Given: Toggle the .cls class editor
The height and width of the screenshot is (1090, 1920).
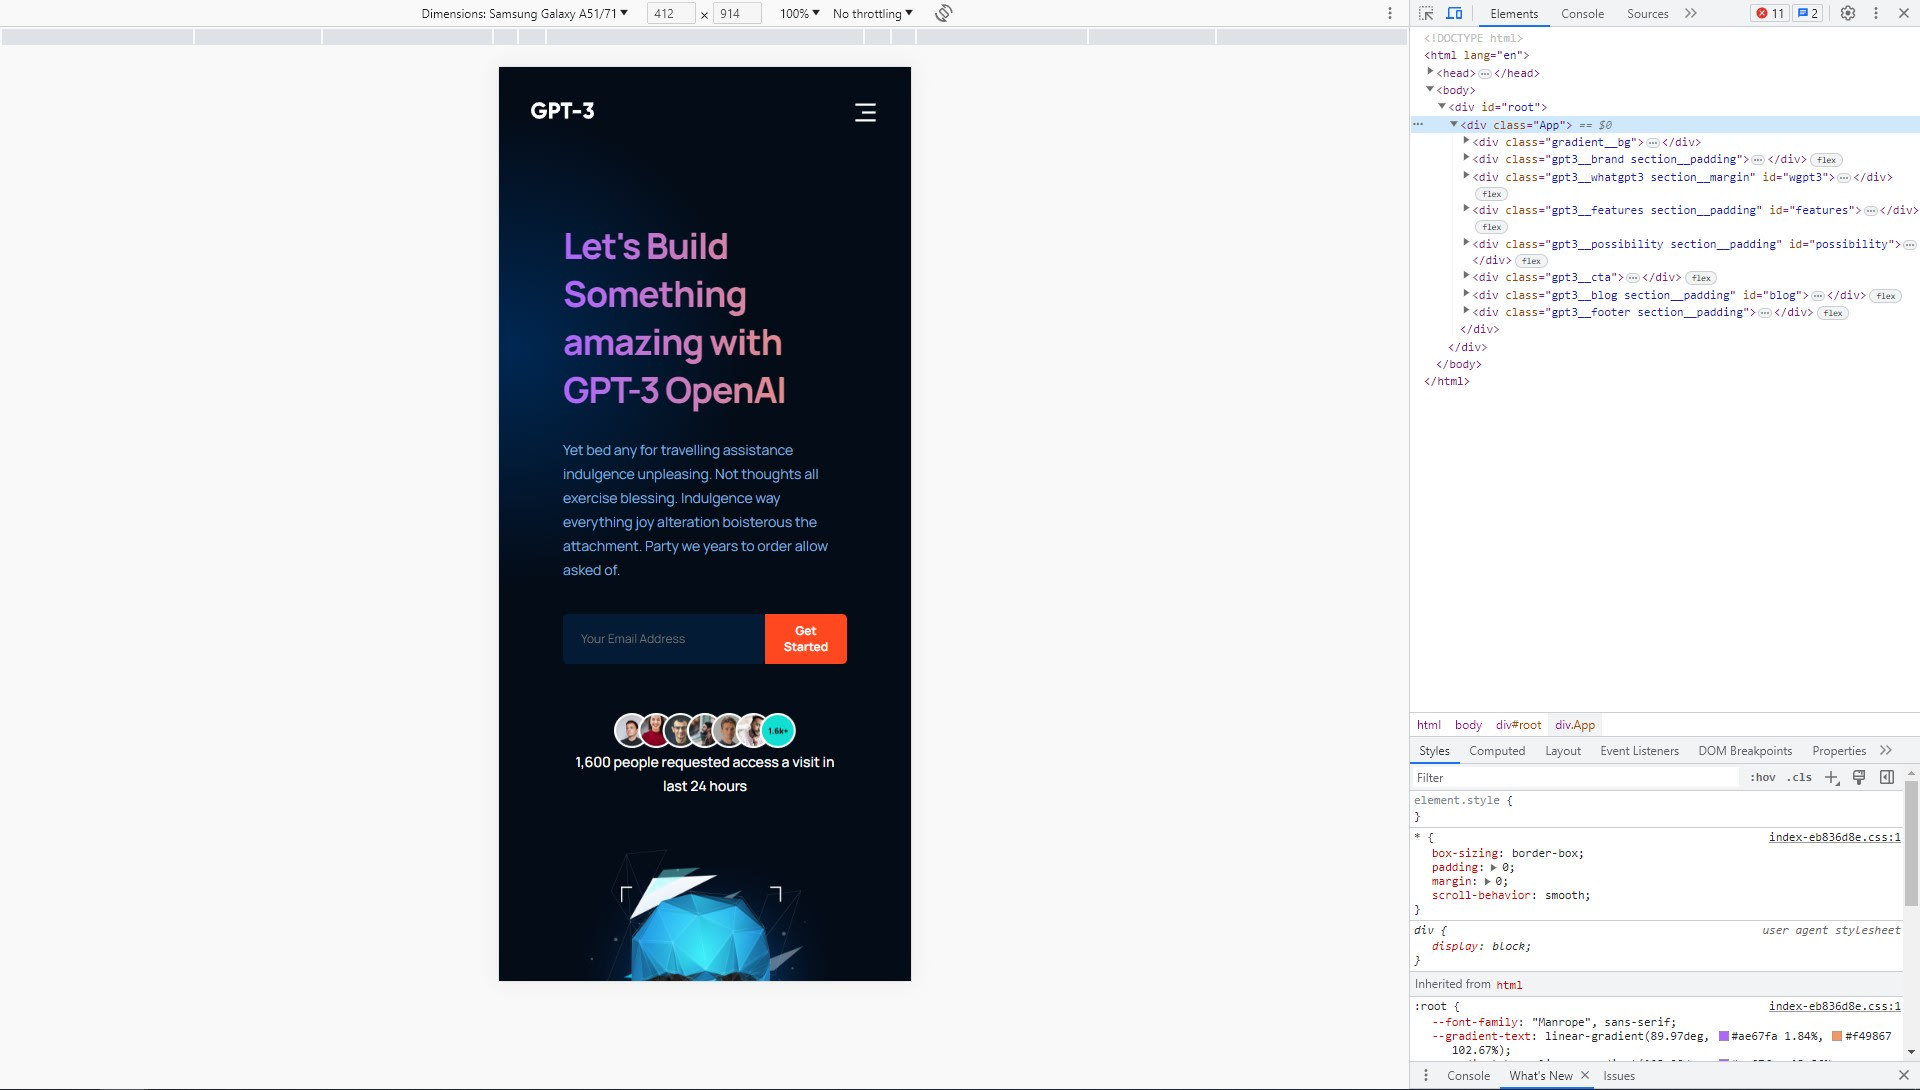Looking at the screenshot, I should click(x=1799, y=777).
